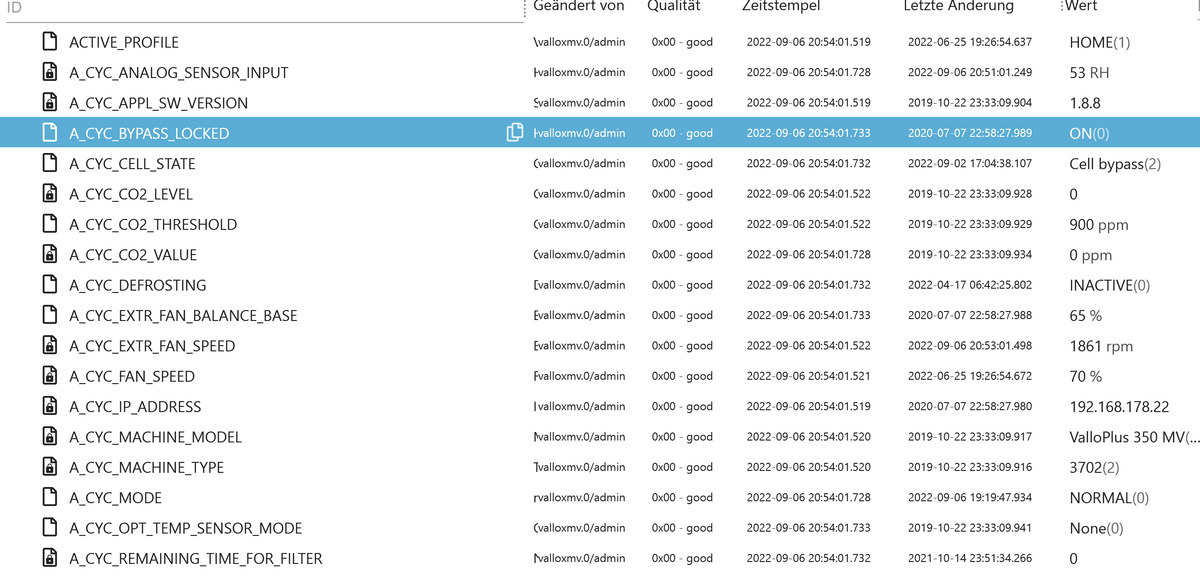Select the A_CYC_ANALOG_SENSOR_INPUT entry

[x=179, y=73]
